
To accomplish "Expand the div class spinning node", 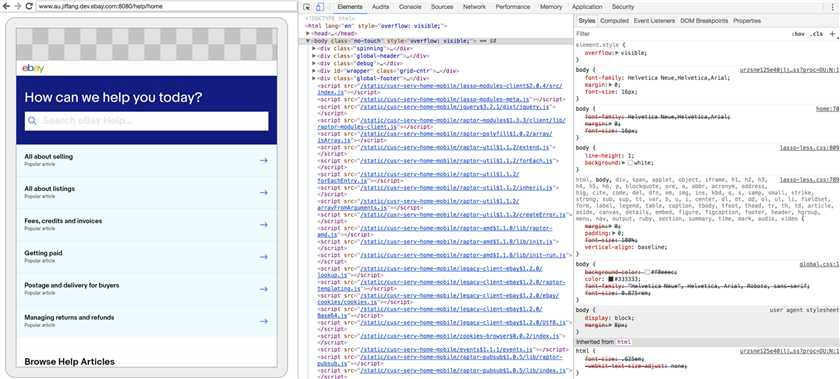I will coord(314,48).
